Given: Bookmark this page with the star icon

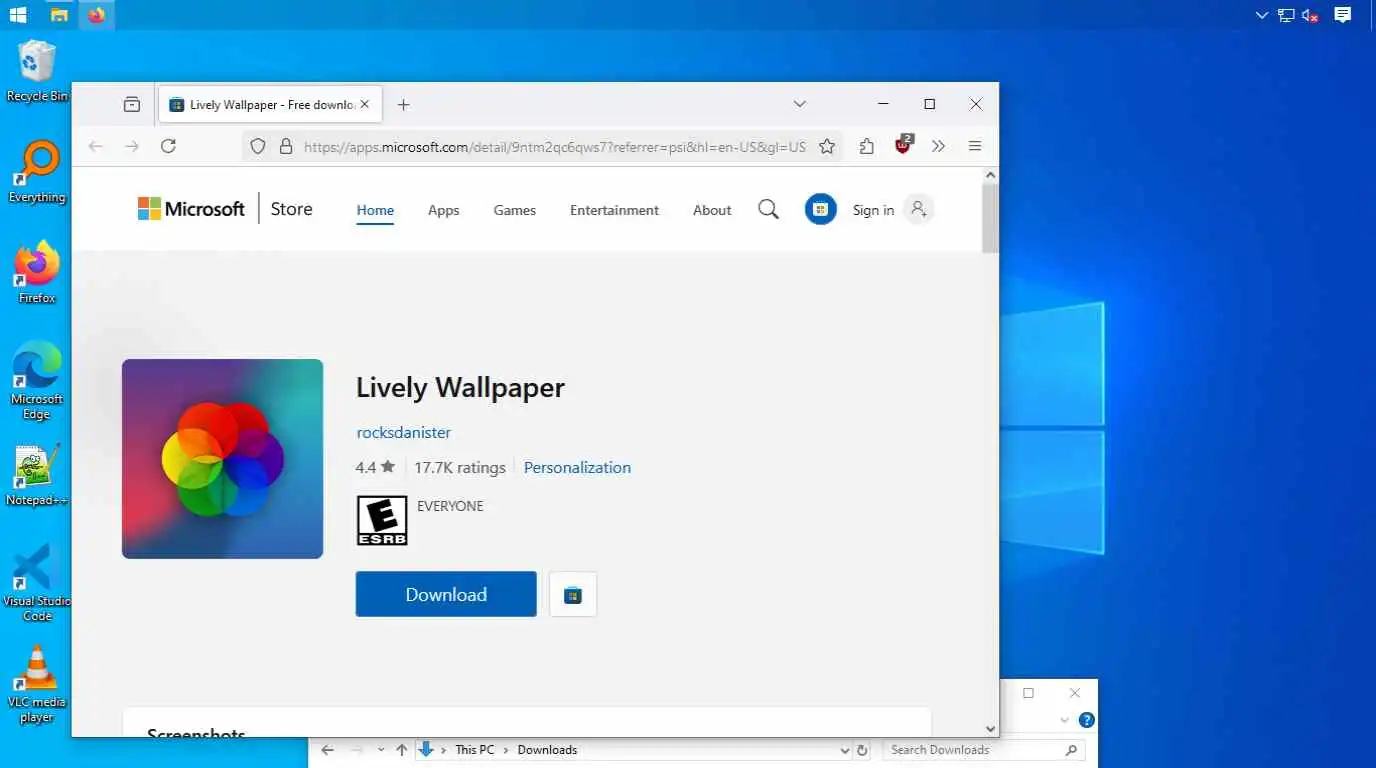Looking at the screenshot, I should [x=827, y=146].
